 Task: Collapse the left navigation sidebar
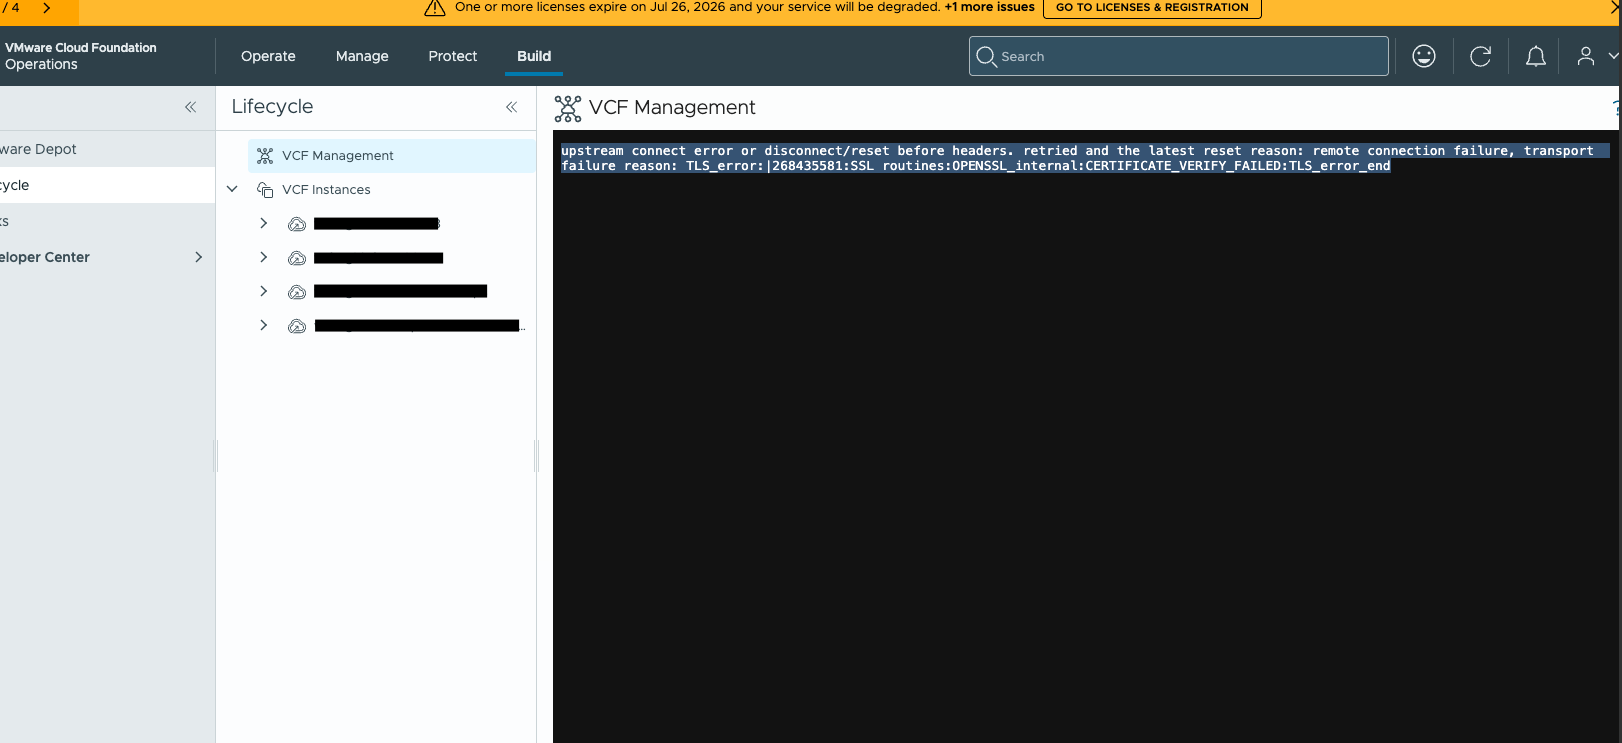[190, 107]
